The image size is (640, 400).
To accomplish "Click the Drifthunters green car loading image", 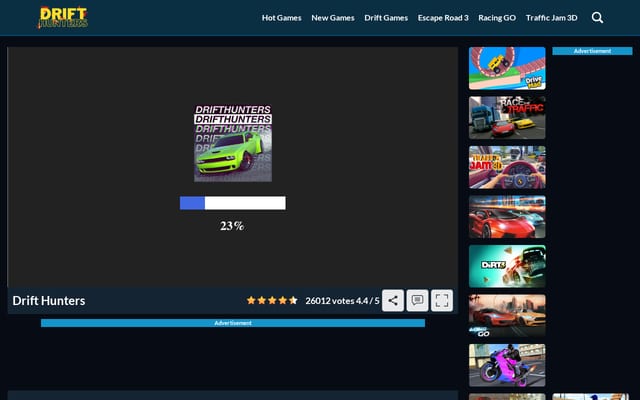I will coord(233,143).
